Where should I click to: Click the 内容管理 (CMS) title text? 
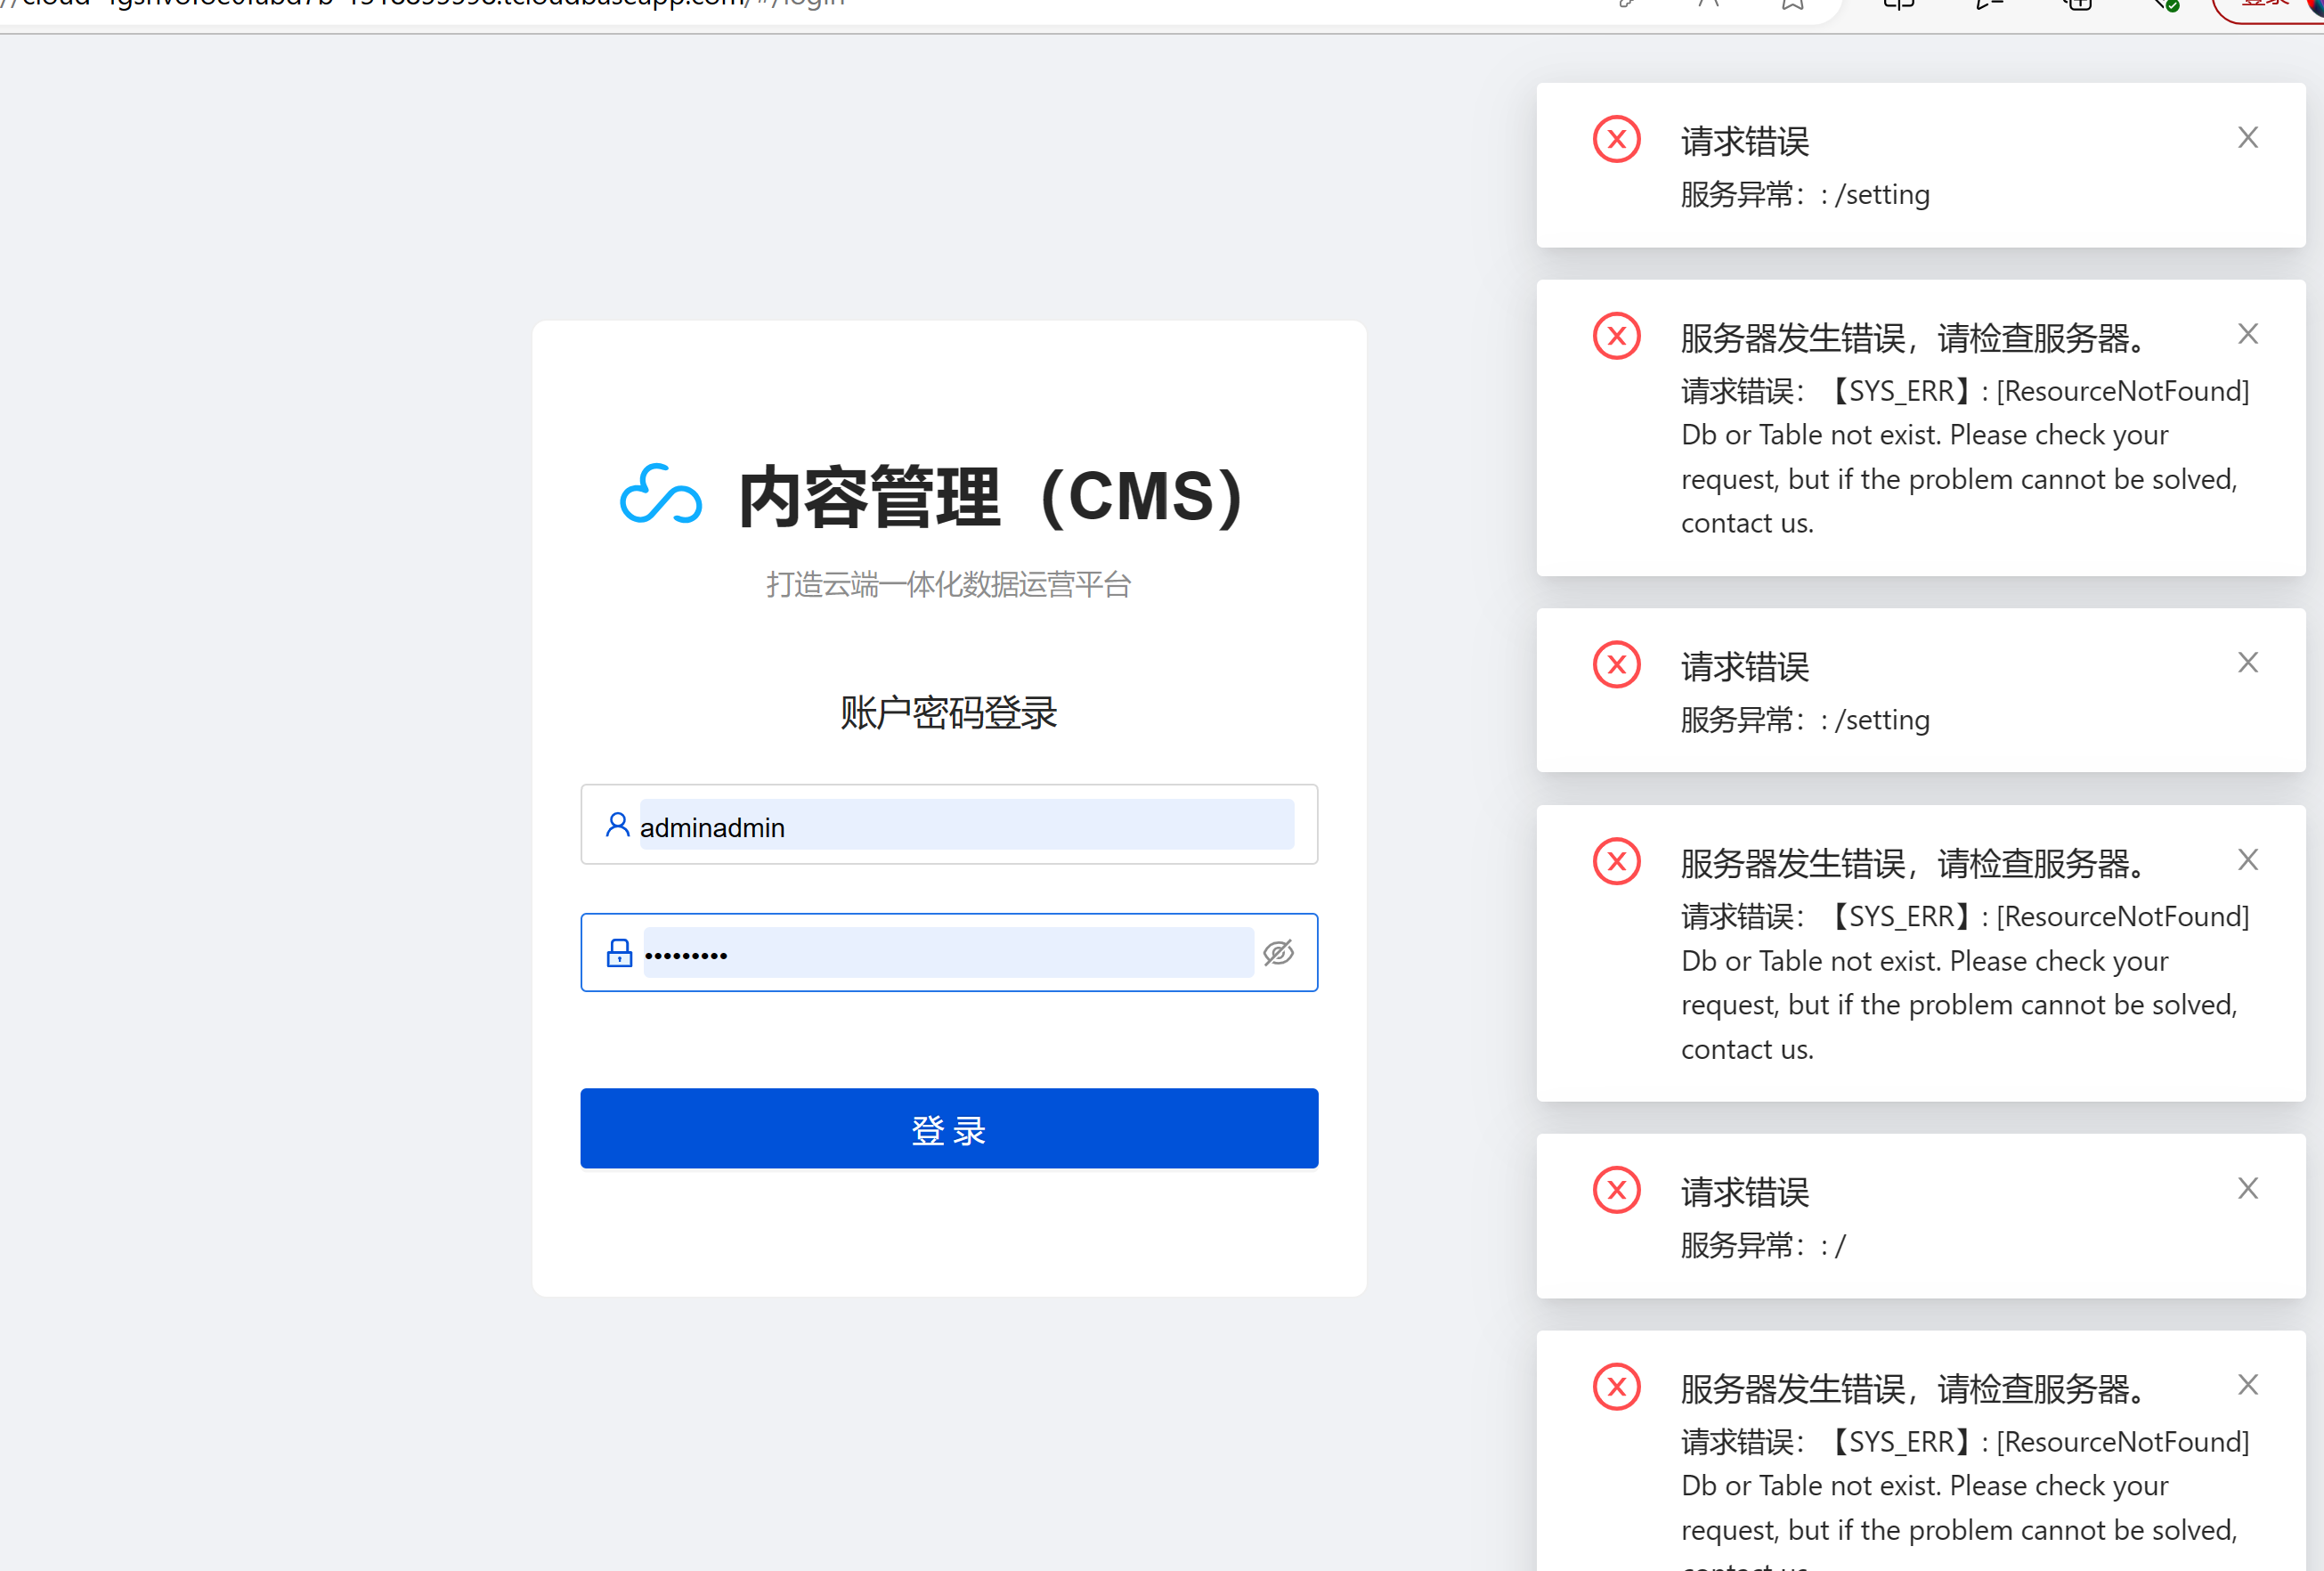990,497
